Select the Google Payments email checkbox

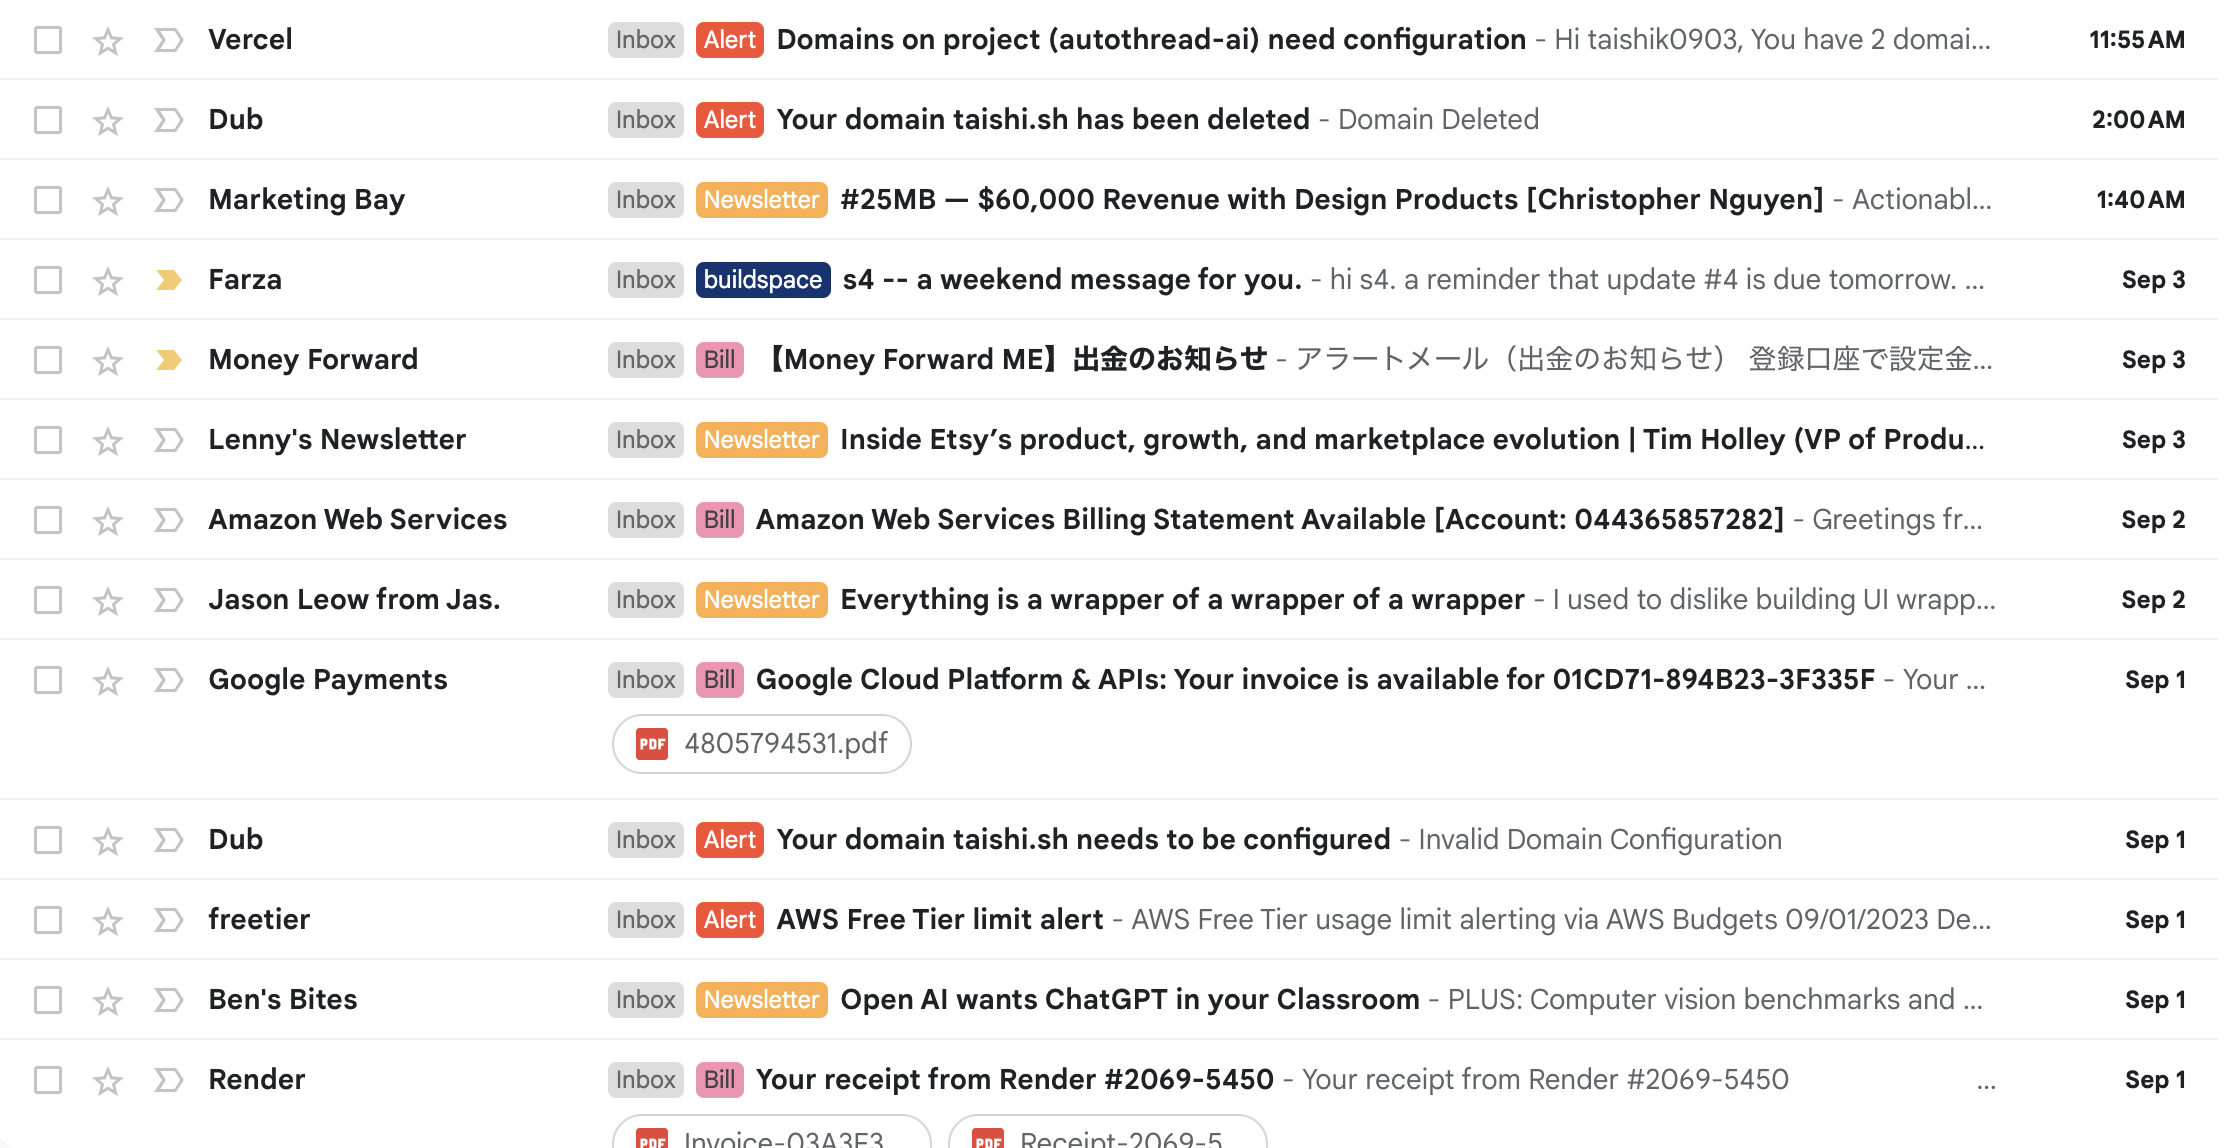pyautogui.click(x=48, y=680)
